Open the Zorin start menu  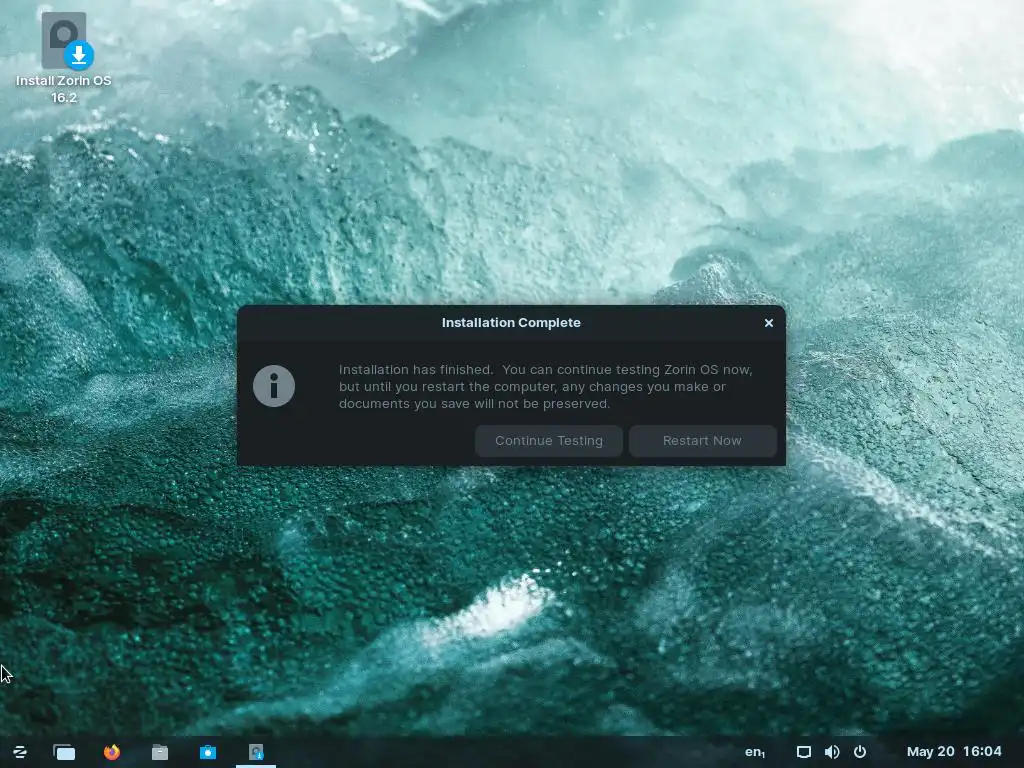(x=20, y=752)
